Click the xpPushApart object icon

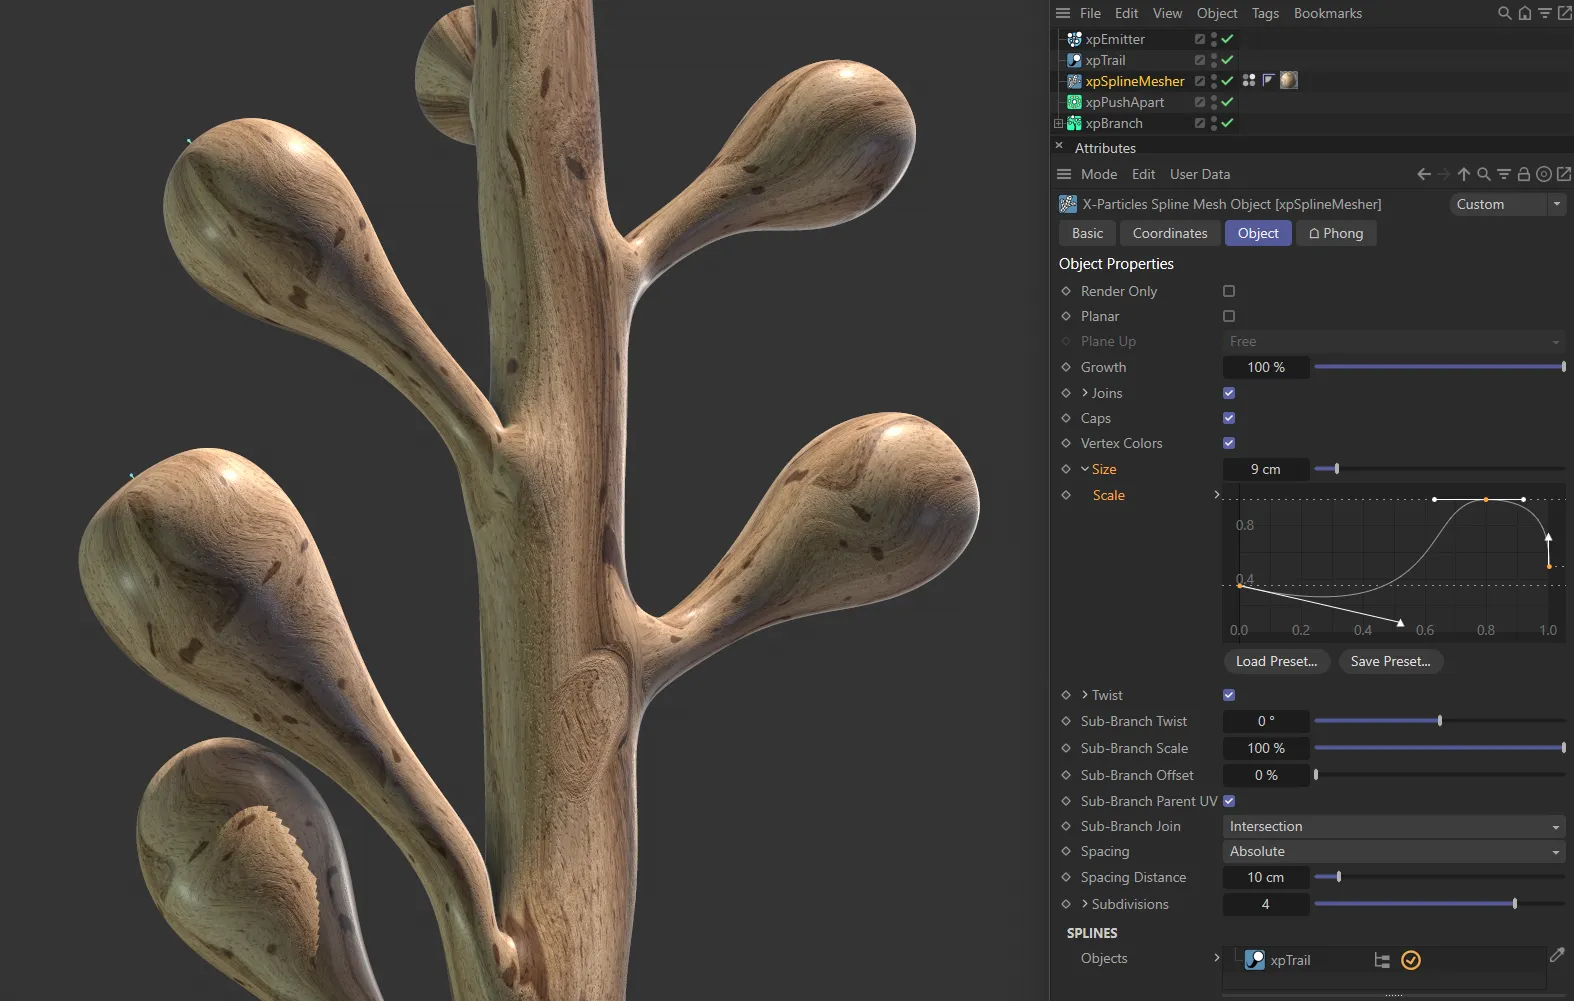tap(1074, 102)
